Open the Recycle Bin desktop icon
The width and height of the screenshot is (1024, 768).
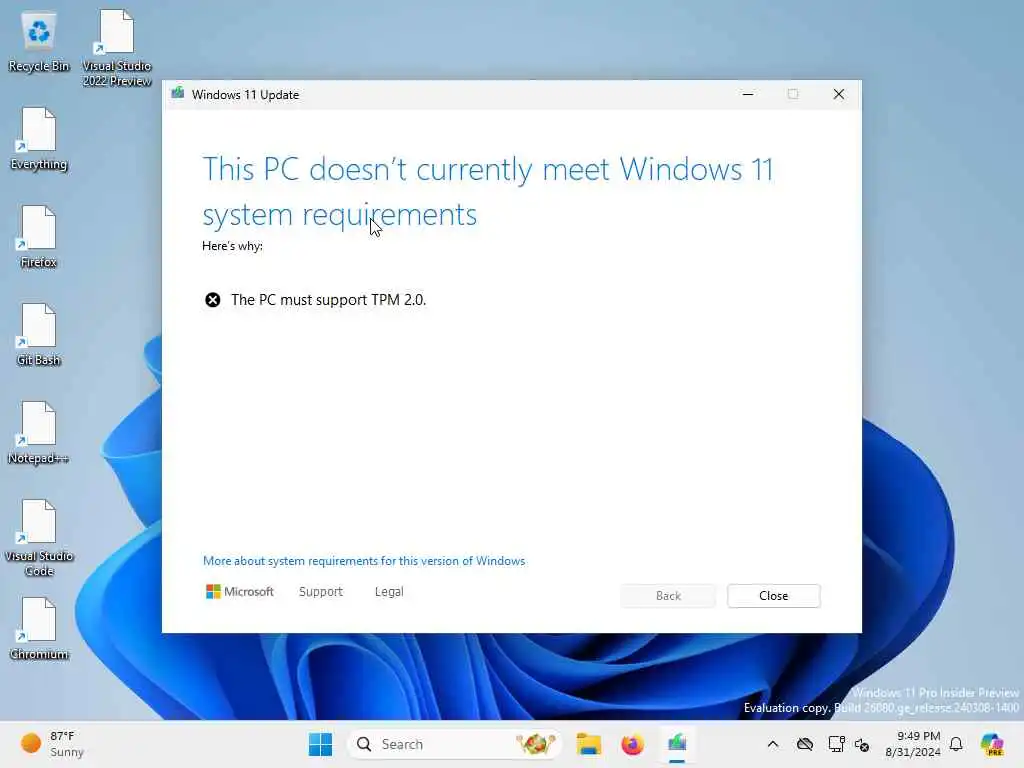[39, 41]
